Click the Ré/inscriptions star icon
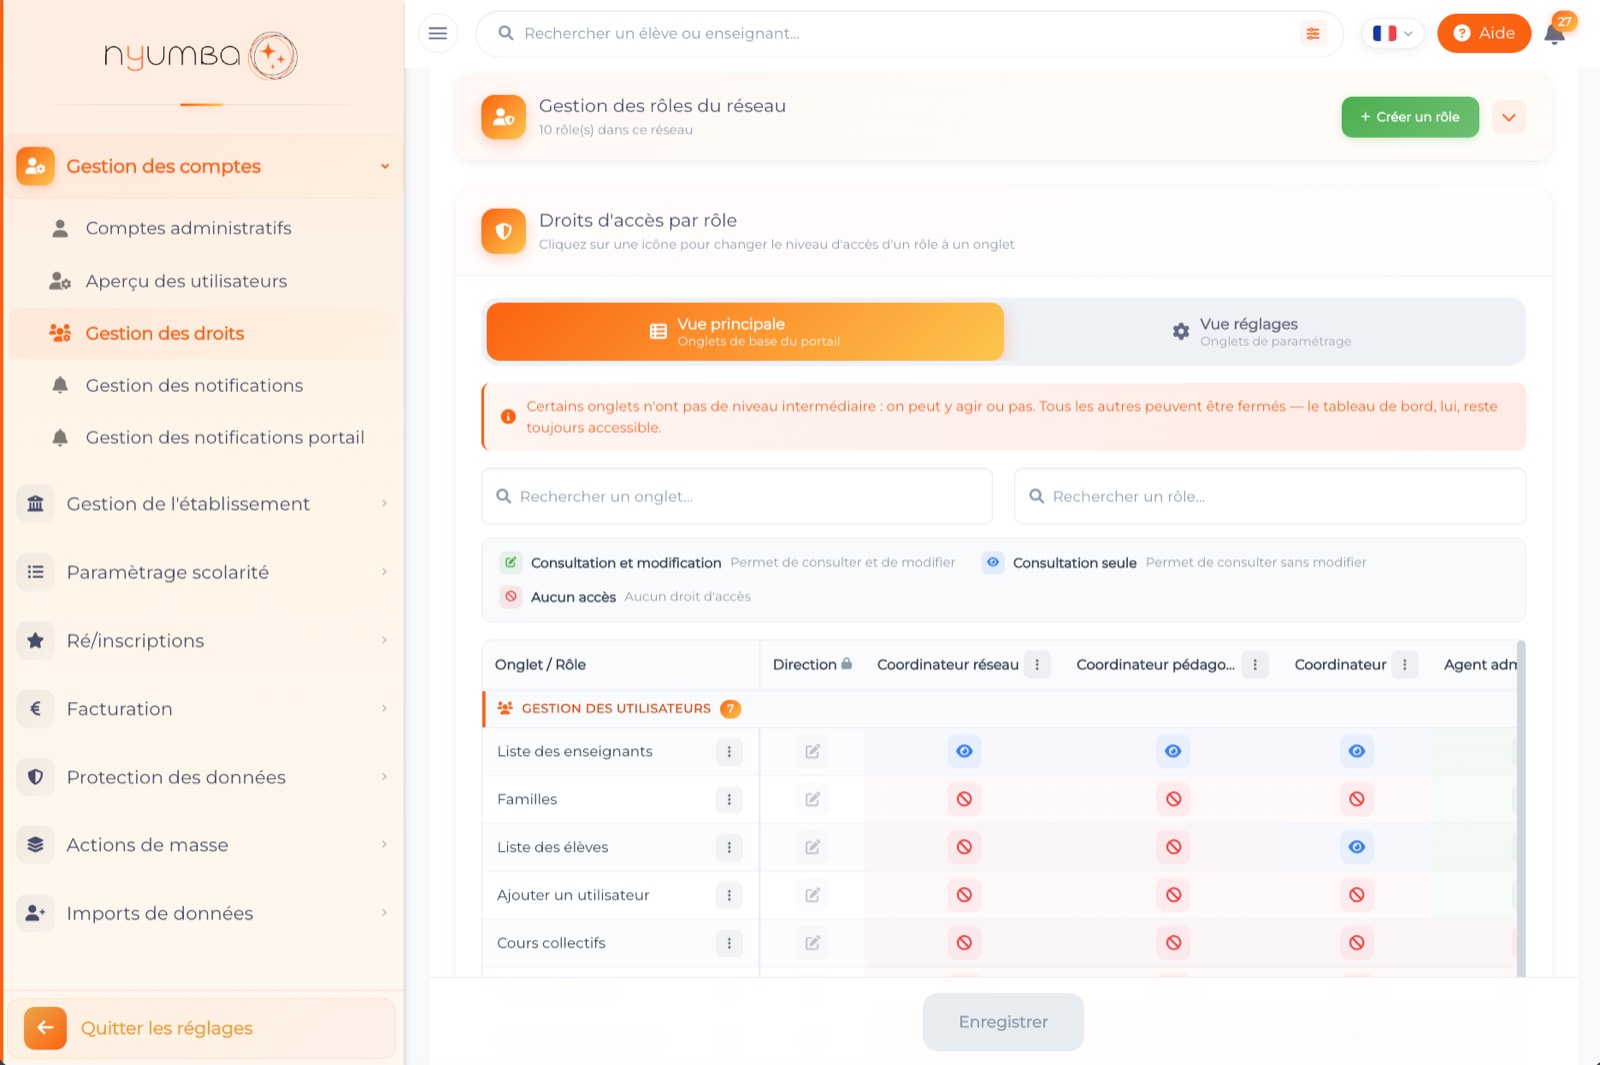Image resolution: width=1600 pixels, height=1065 pixels. click(x=36, y=640)
